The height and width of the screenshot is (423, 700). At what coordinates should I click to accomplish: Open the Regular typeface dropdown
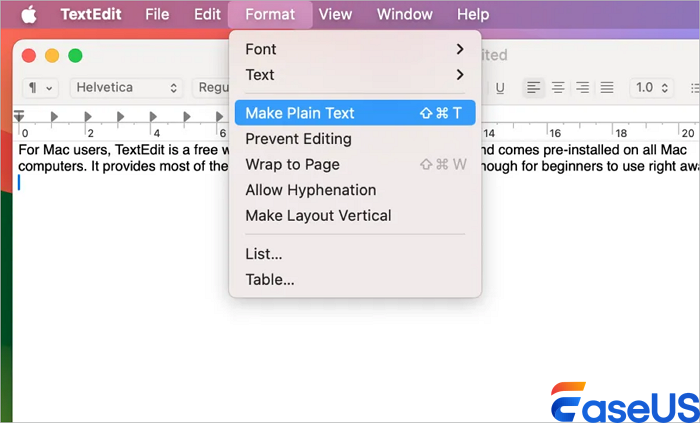tap(211, 87)
